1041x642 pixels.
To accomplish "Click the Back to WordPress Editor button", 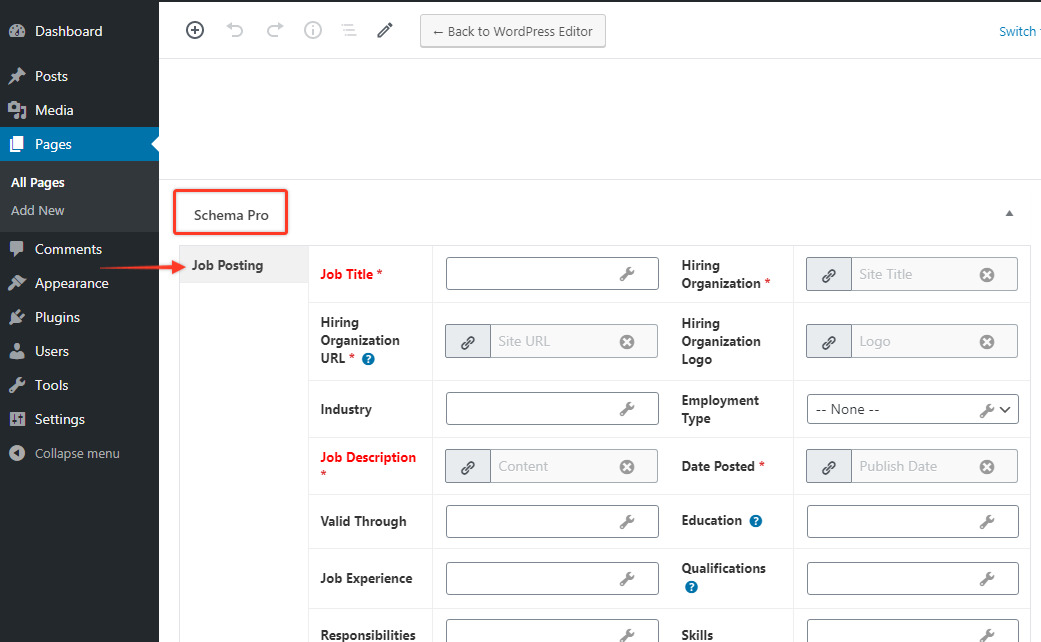I will coord(512,30).
